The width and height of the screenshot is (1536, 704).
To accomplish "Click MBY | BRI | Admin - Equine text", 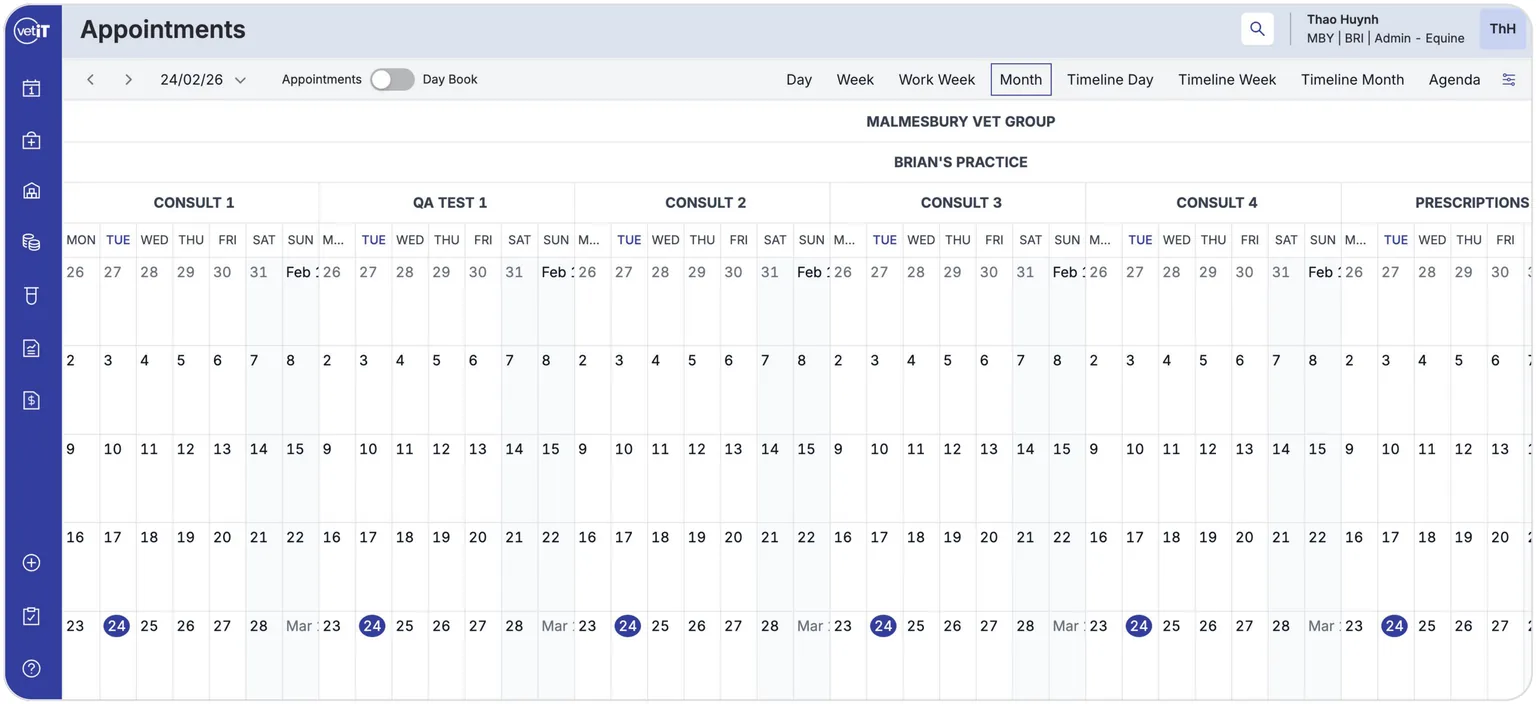I will [1385, 39].
